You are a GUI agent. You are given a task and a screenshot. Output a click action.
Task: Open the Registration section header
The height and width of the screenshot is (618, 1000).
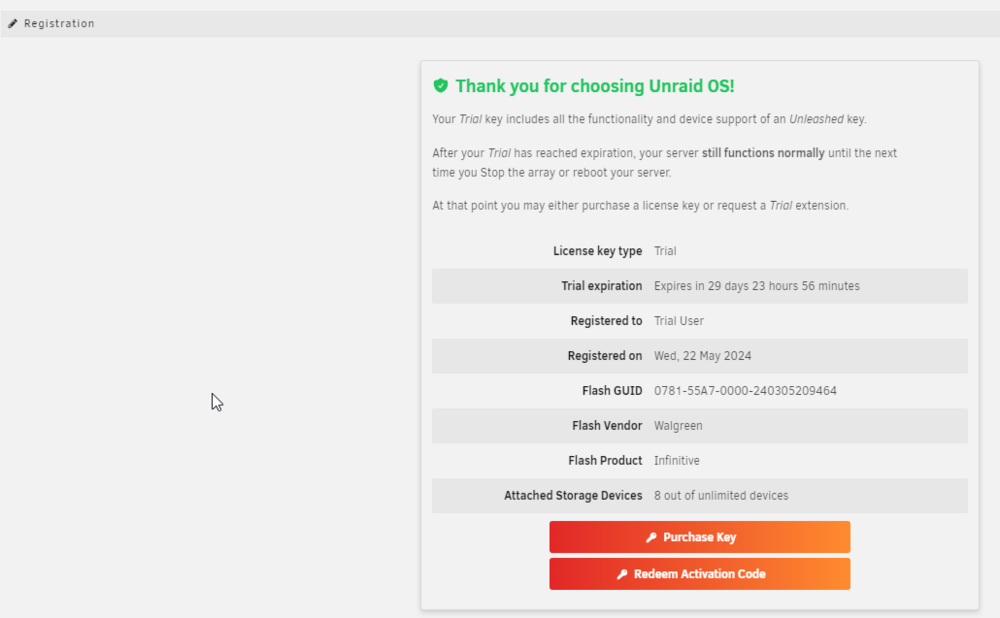click(500, 24)
